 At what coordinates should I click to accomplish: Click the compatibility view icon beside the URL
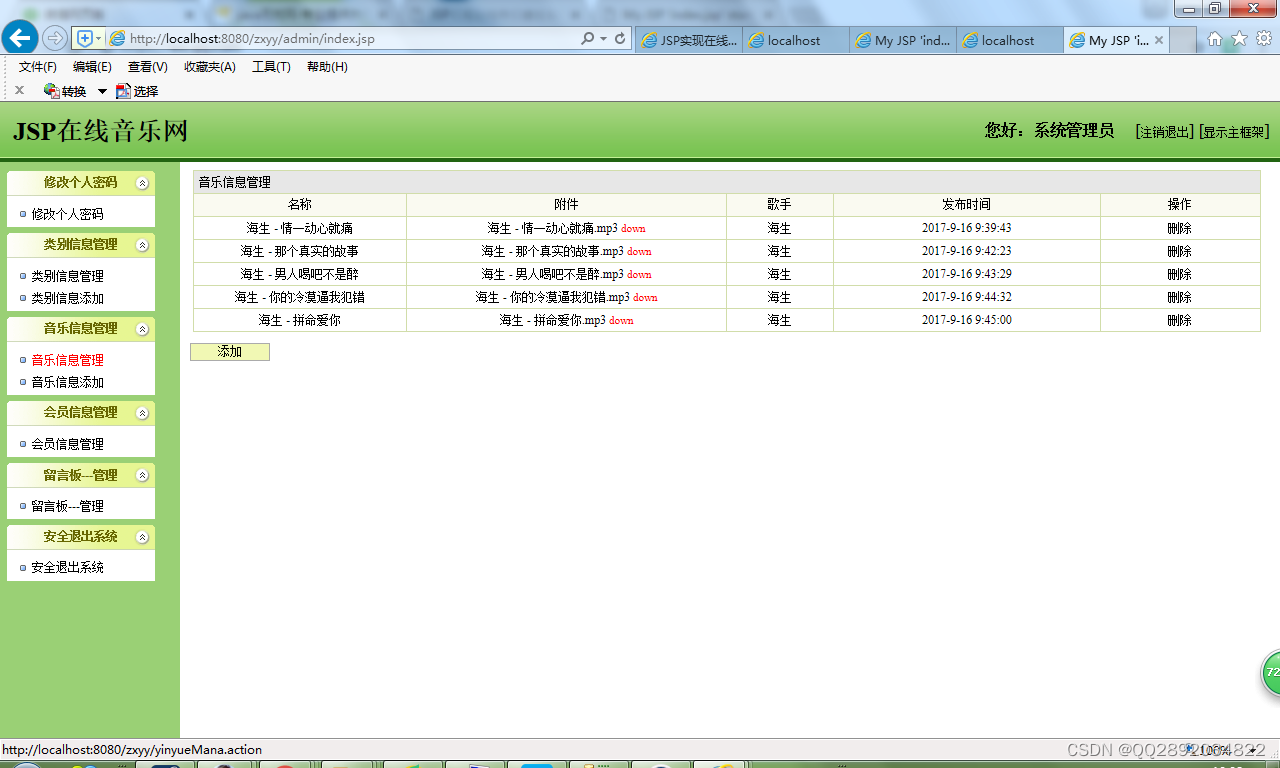(84, 38)
